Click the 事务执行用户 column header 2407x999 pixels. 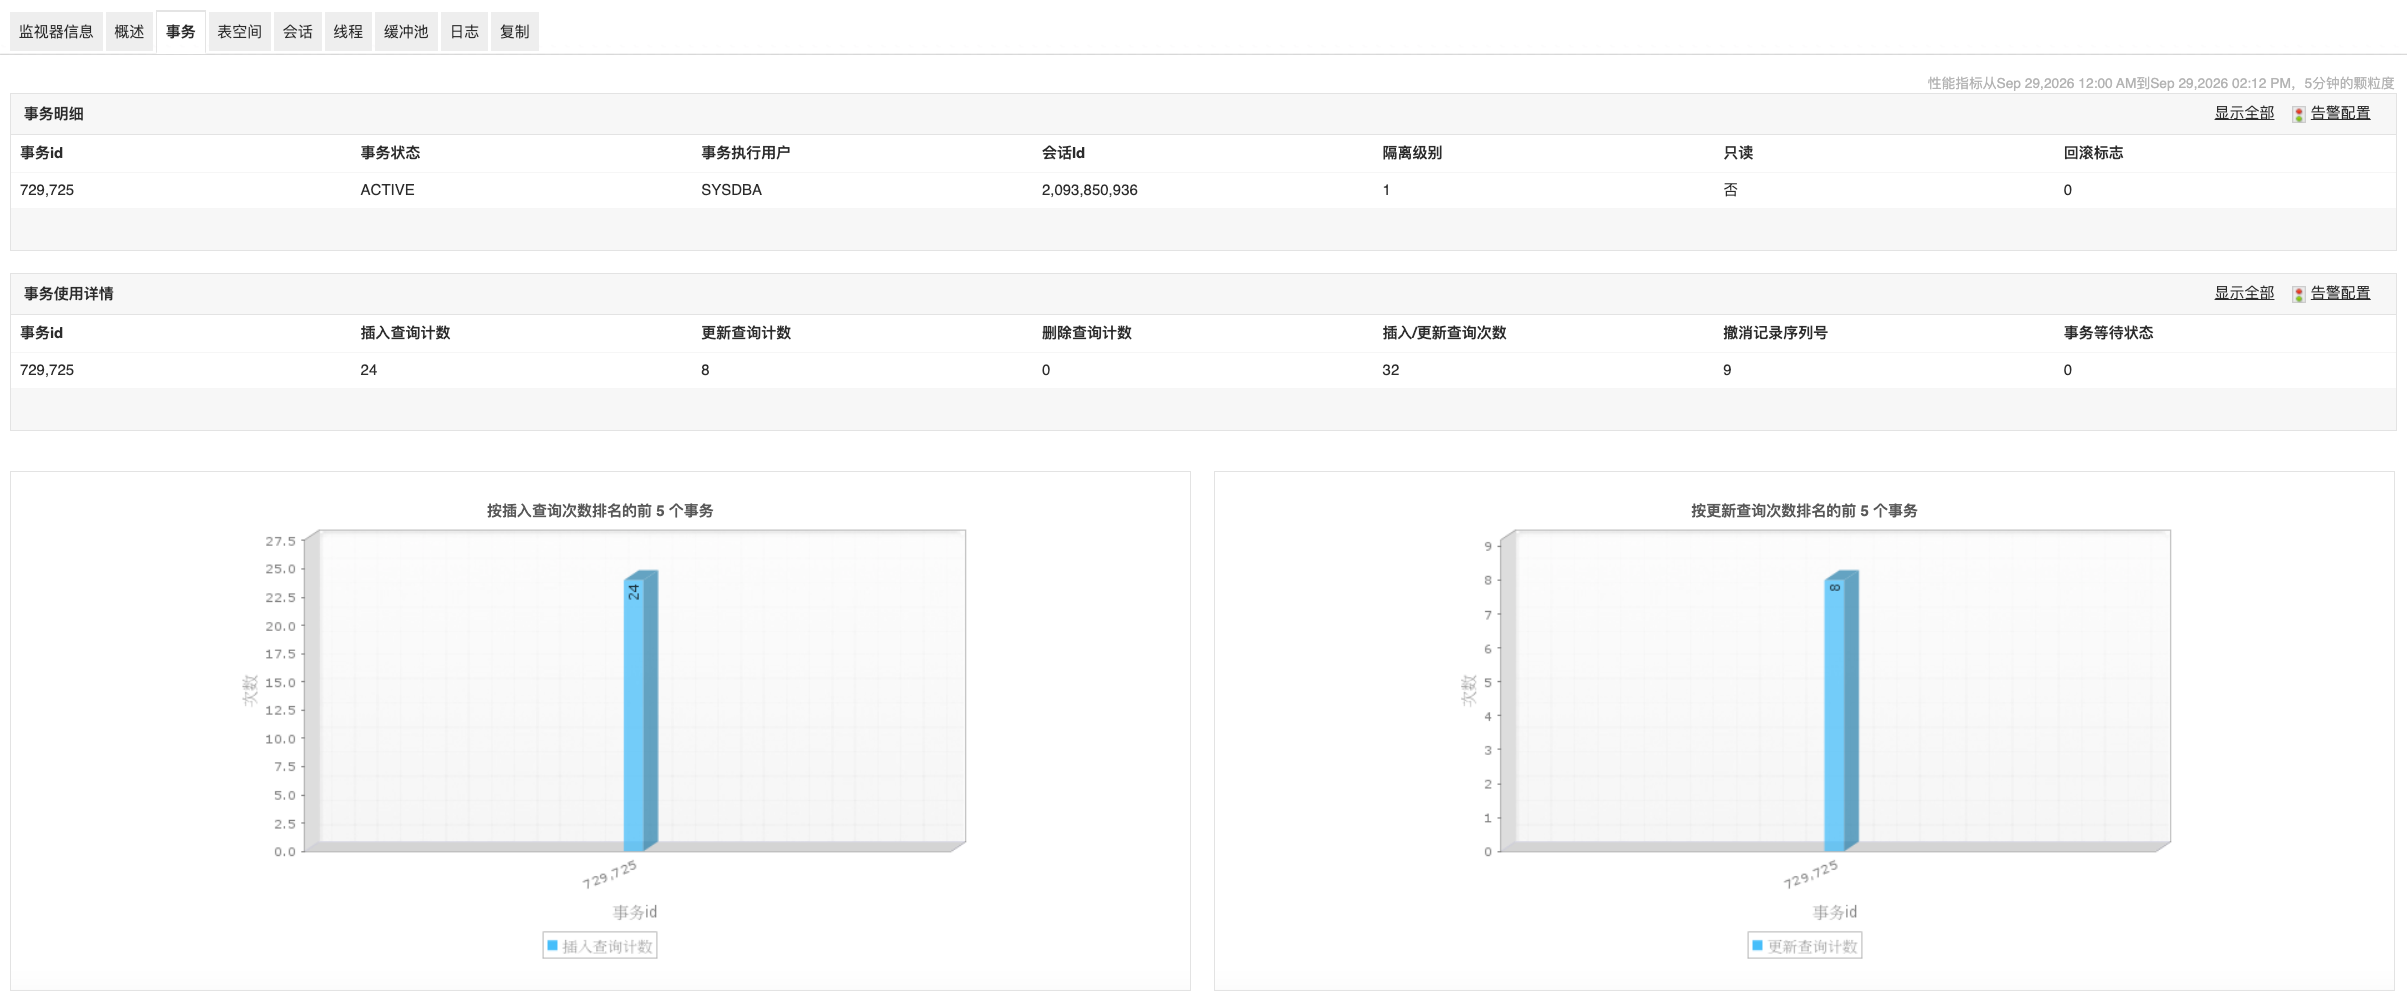[745, 153]
